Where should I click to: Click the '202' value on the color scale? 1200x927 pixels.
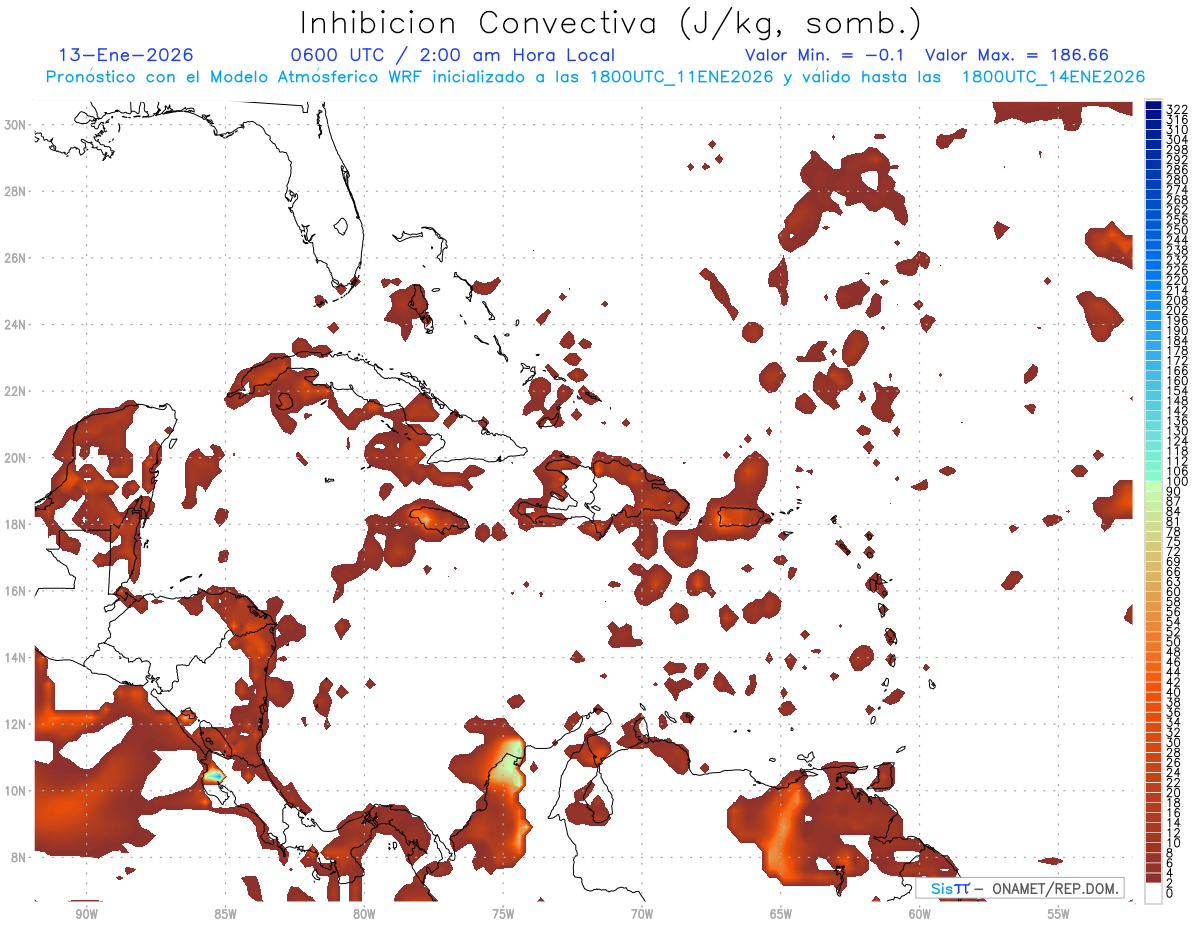(1177, 311)
